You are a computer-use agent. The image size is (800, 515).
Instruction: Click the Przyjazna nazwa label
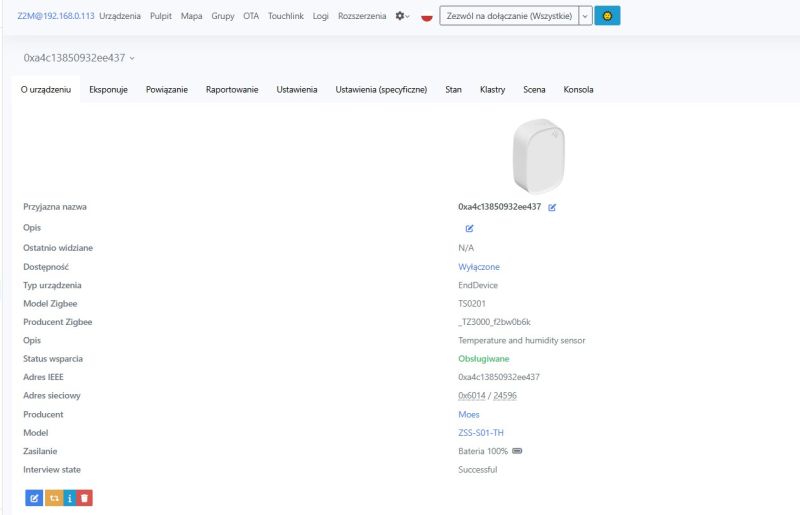[55, 207]
